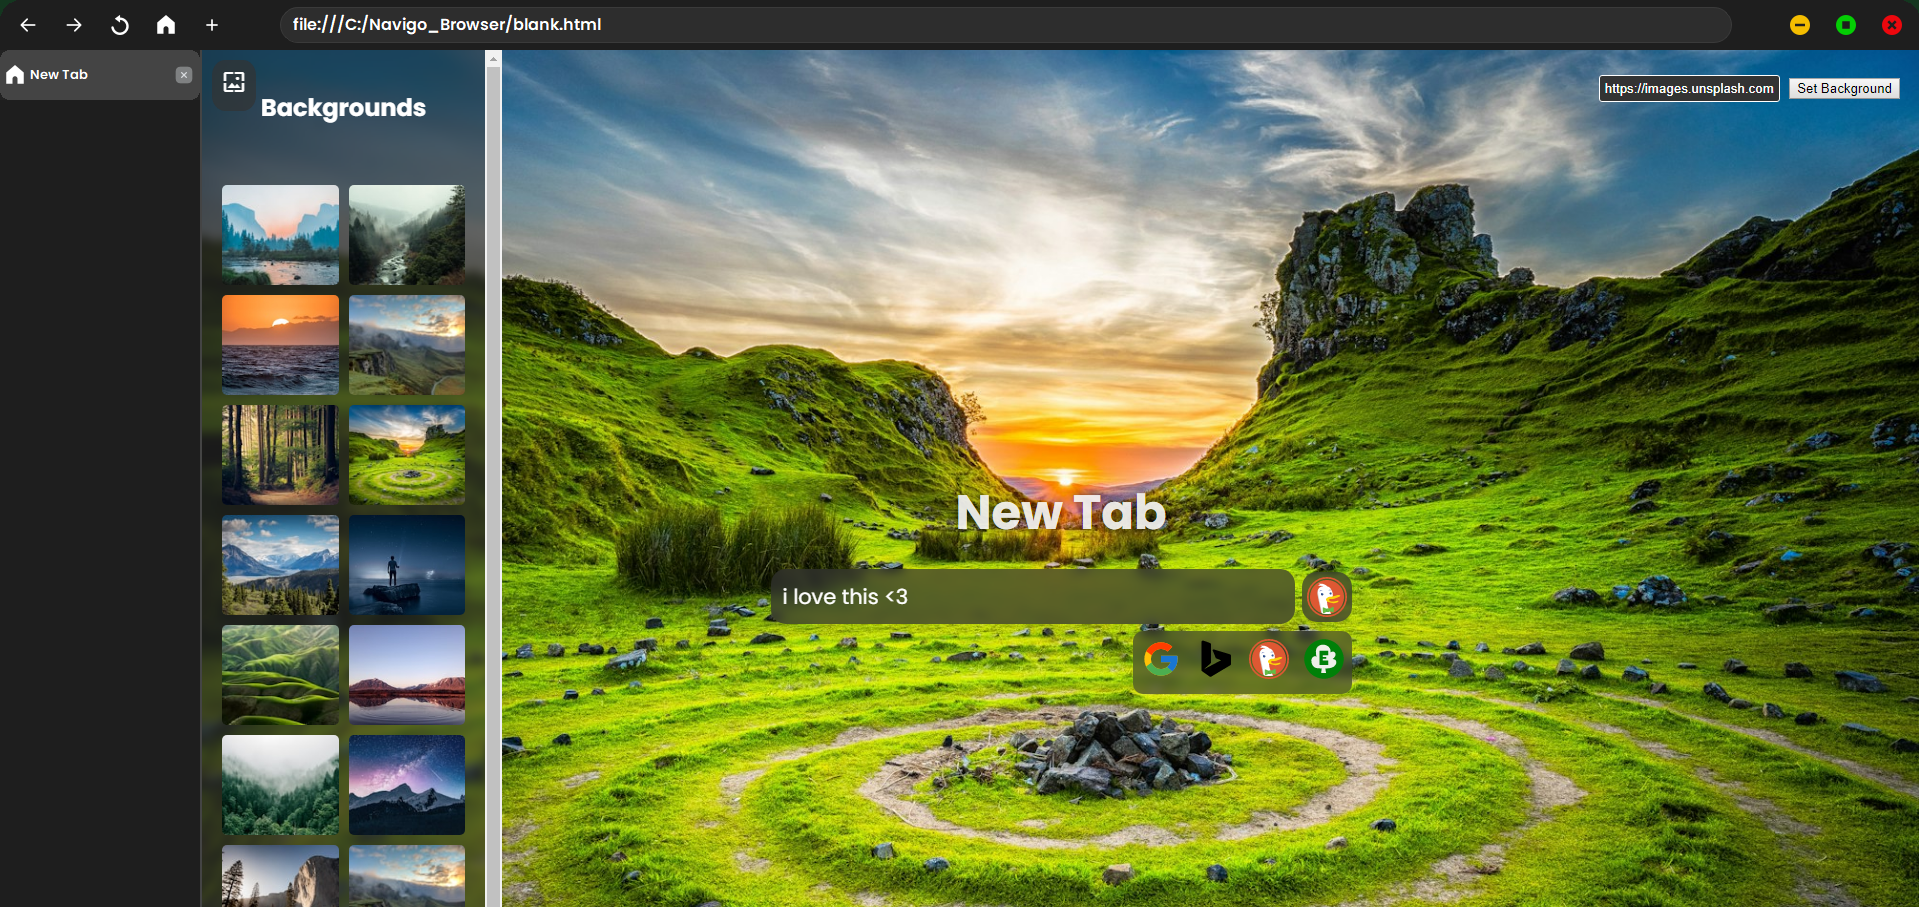Image resolution: width=1919 pixels, height=907 pixels.
Task: Toggle the Backgrounds panel icon
Action: [234, 82]
